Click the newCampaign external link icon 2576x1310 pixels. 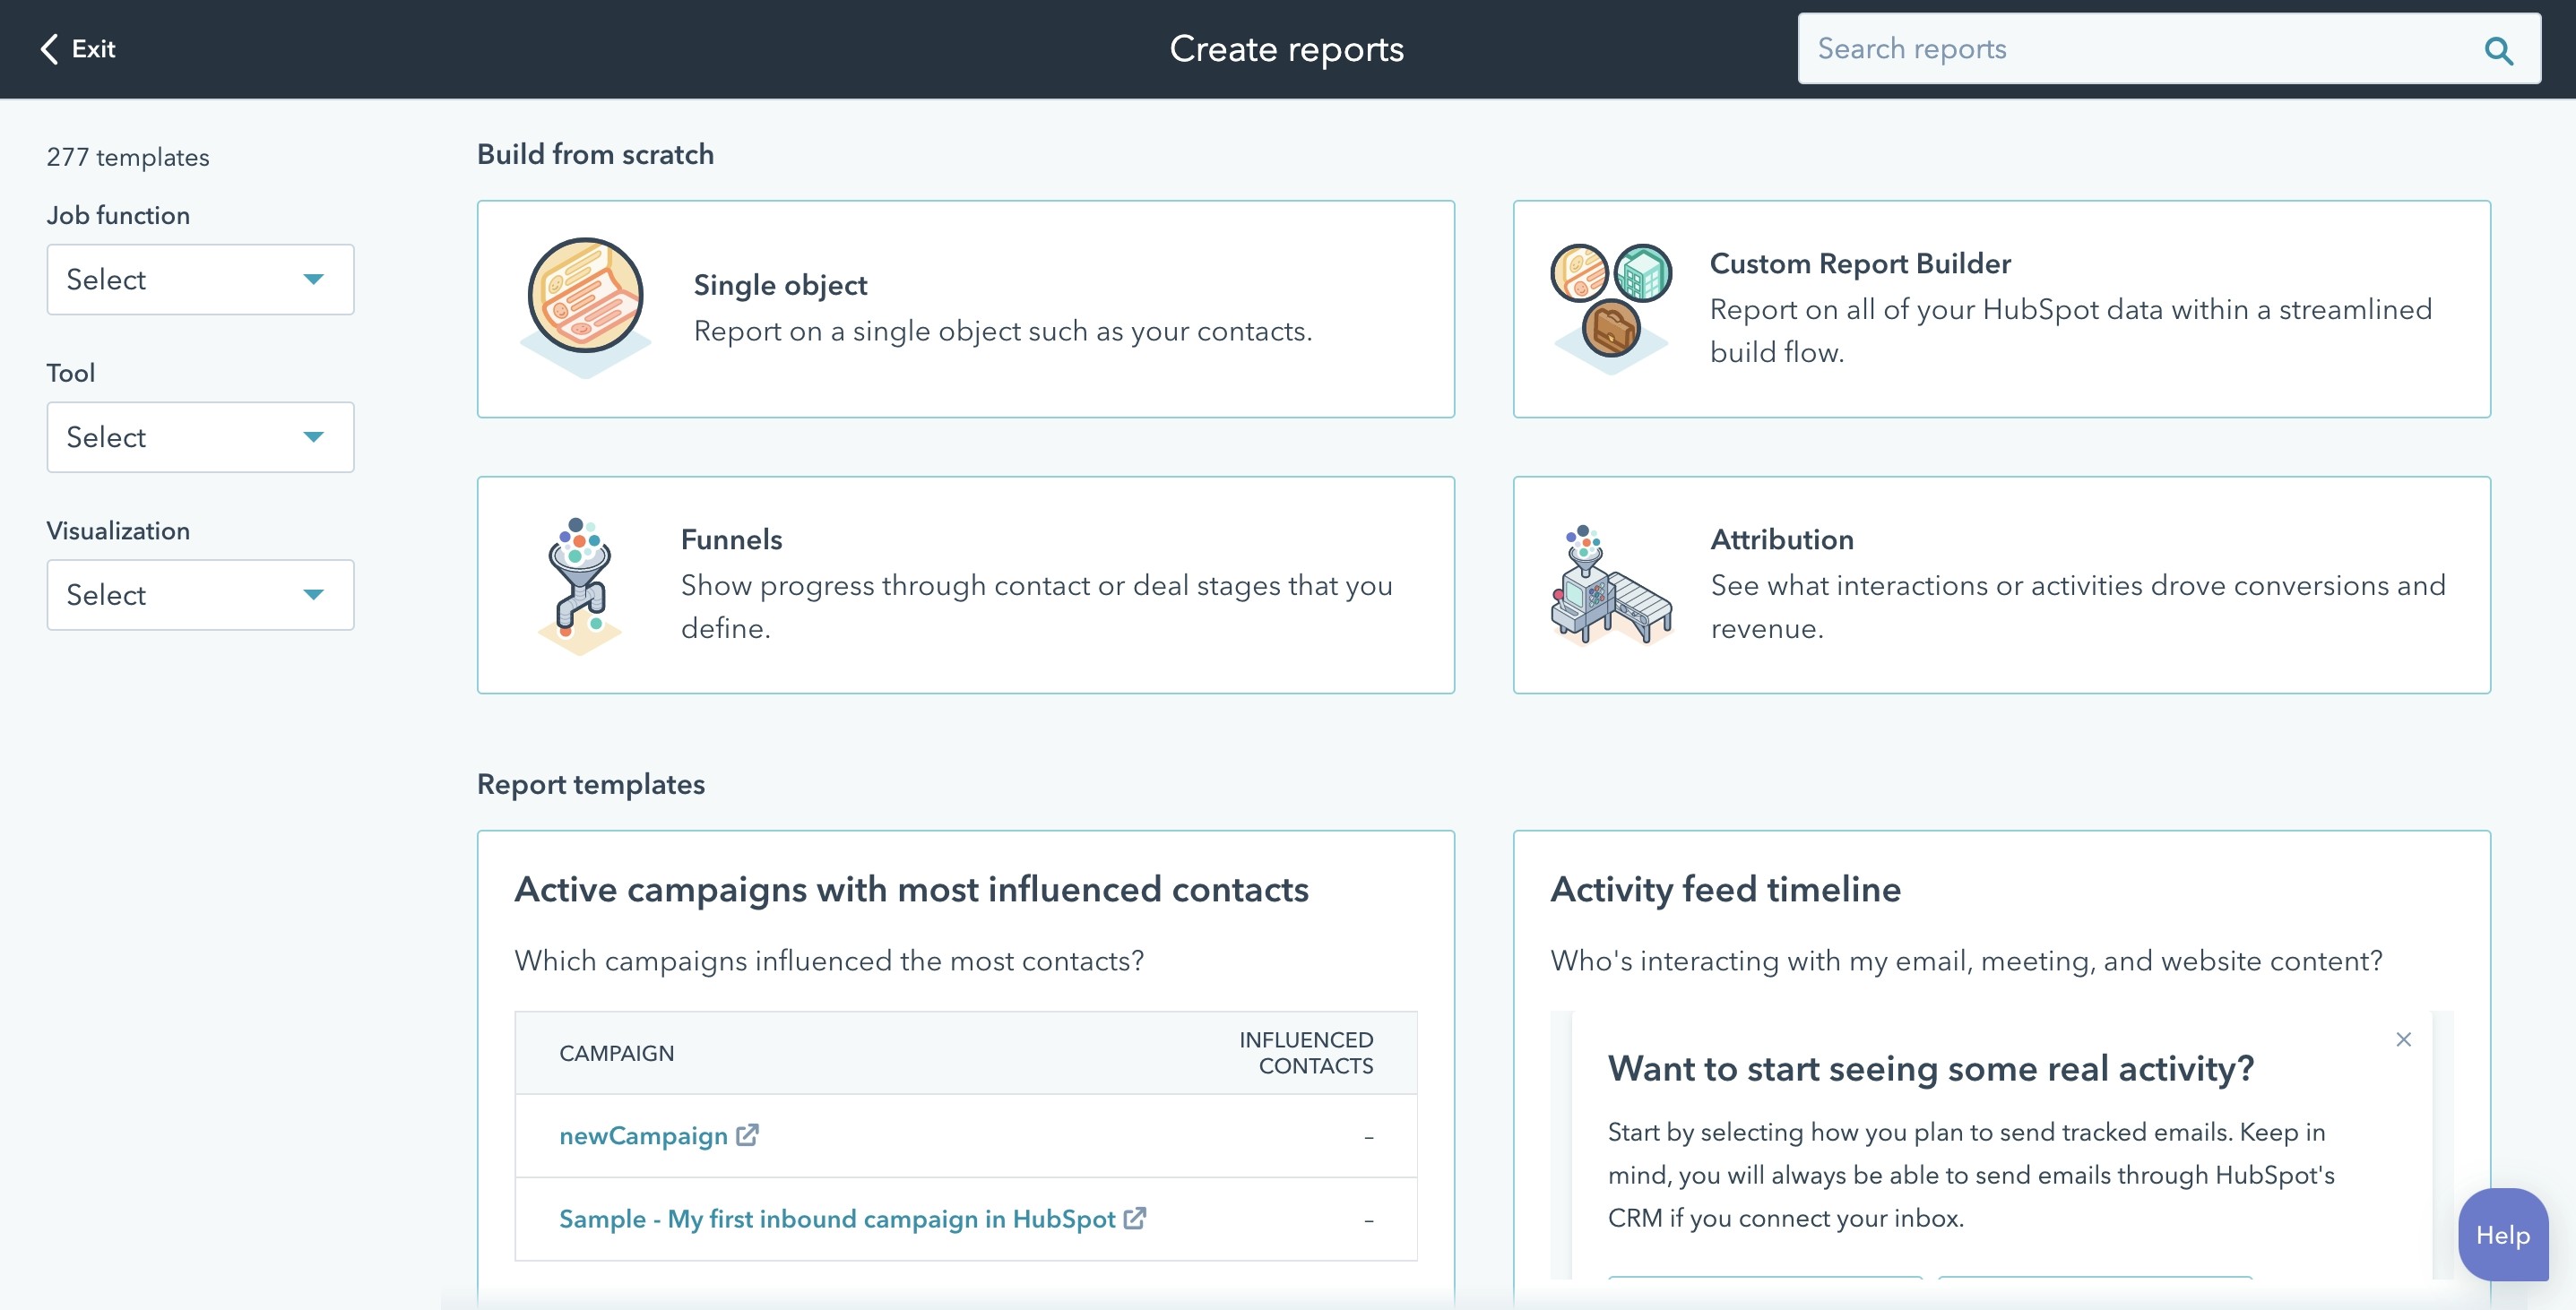(750, 1134)
